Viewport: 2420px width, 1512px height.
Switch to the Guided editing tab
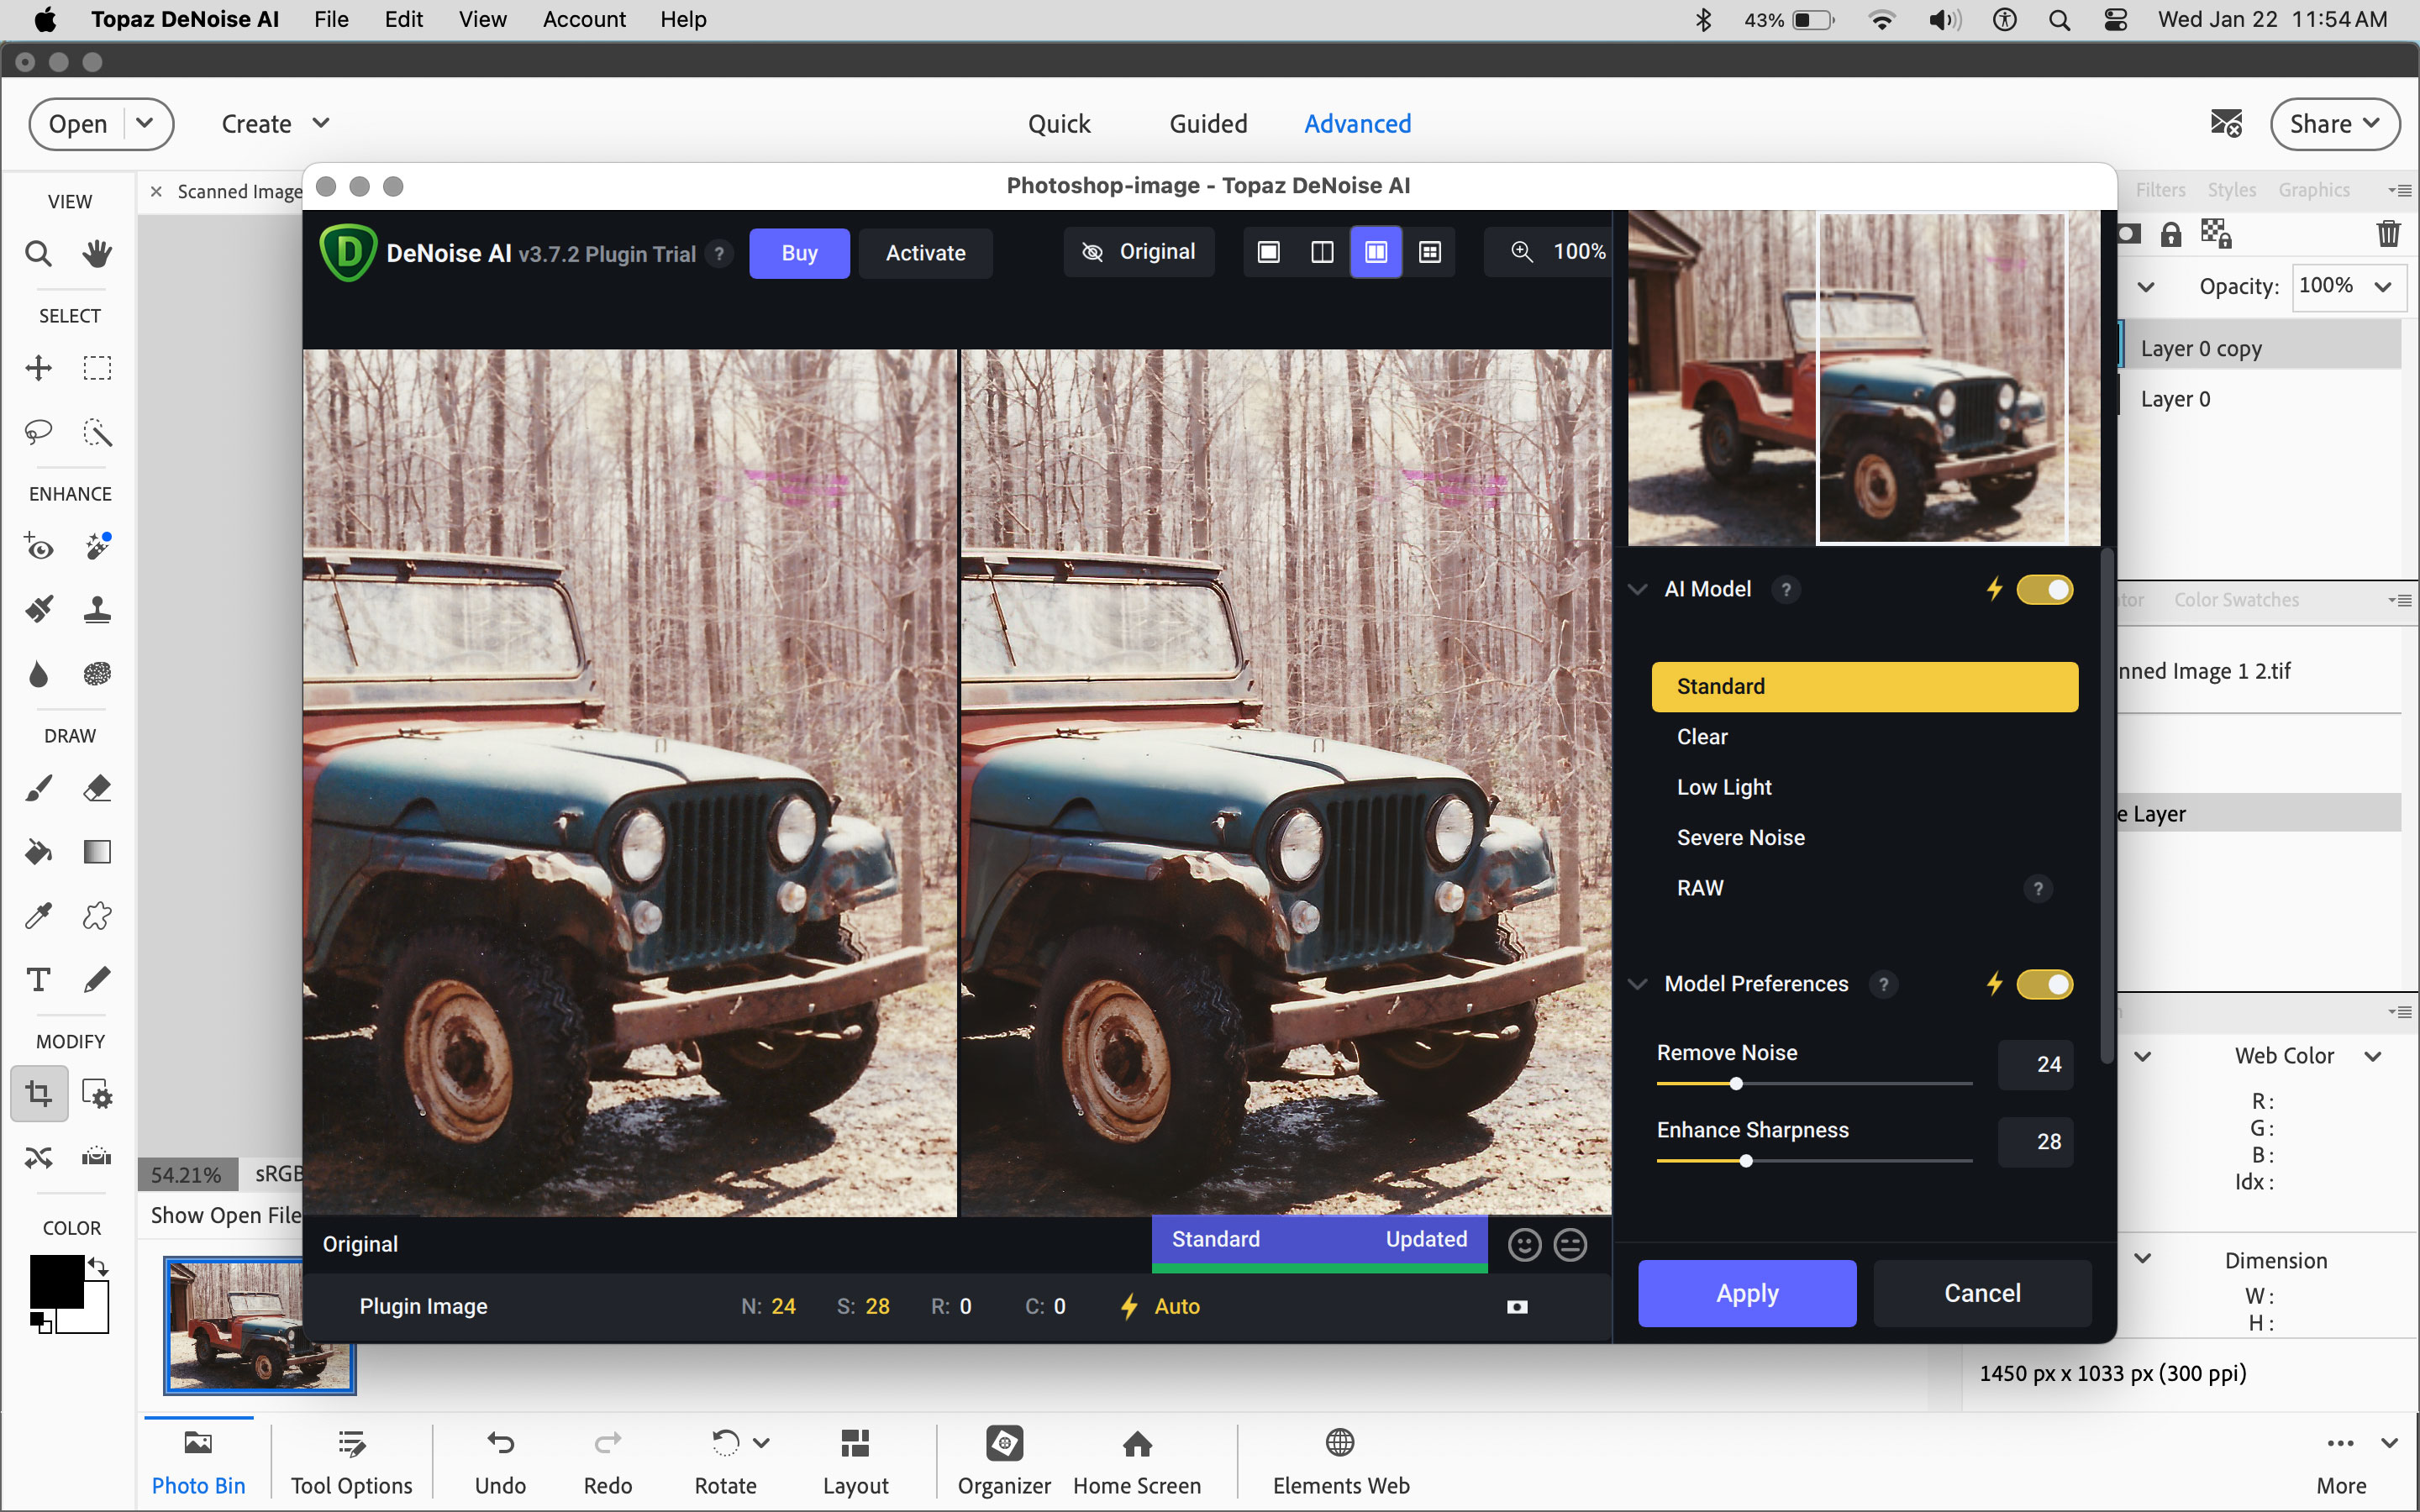pyautogui.click(x=1207, y=123)
